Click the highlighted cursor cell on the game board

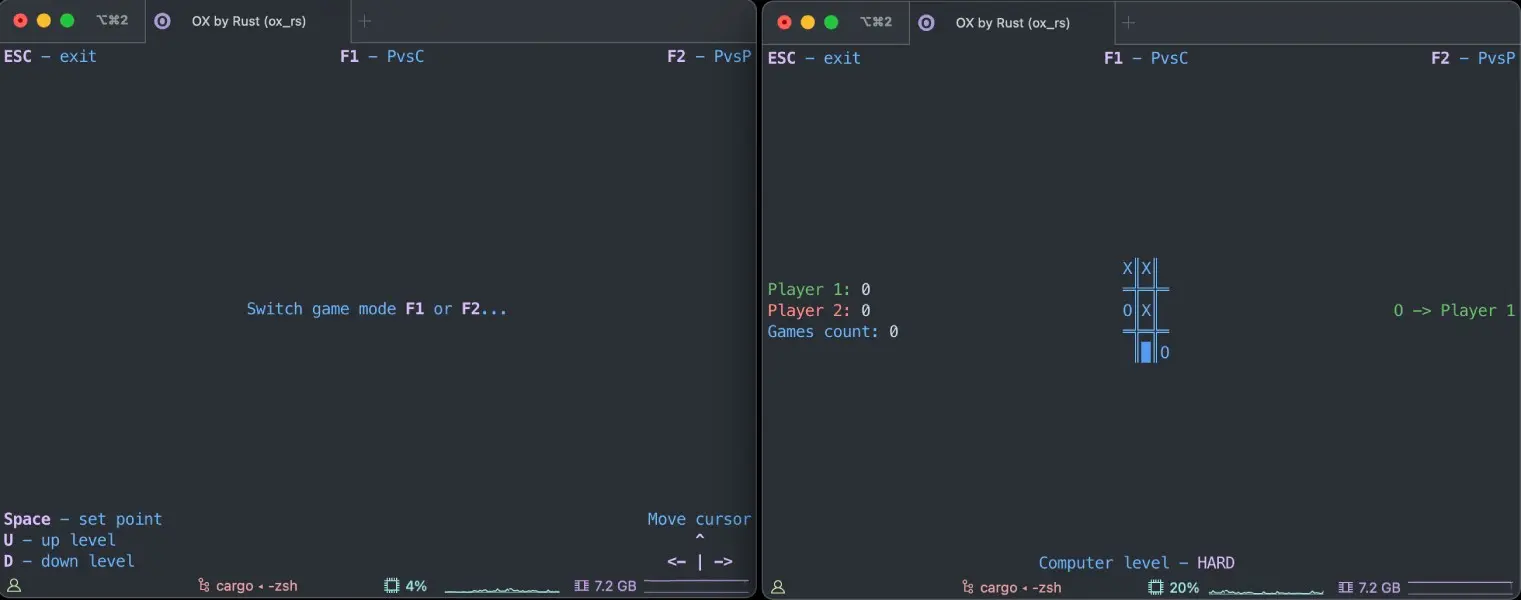tap(1146, 352)
